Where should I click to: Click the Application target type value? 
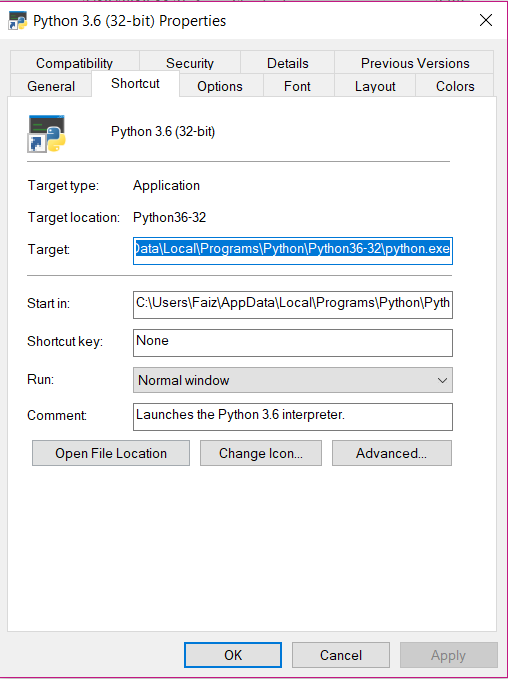click(x=166, y=186)
